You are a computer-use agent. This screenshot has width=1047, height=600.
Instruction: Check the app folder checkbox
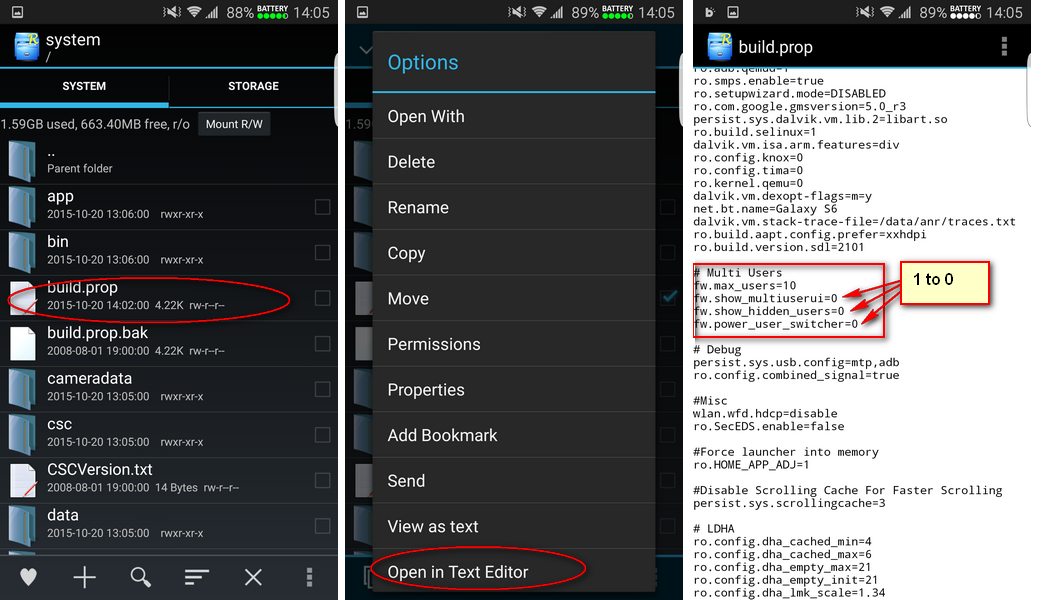coord(323,207)
